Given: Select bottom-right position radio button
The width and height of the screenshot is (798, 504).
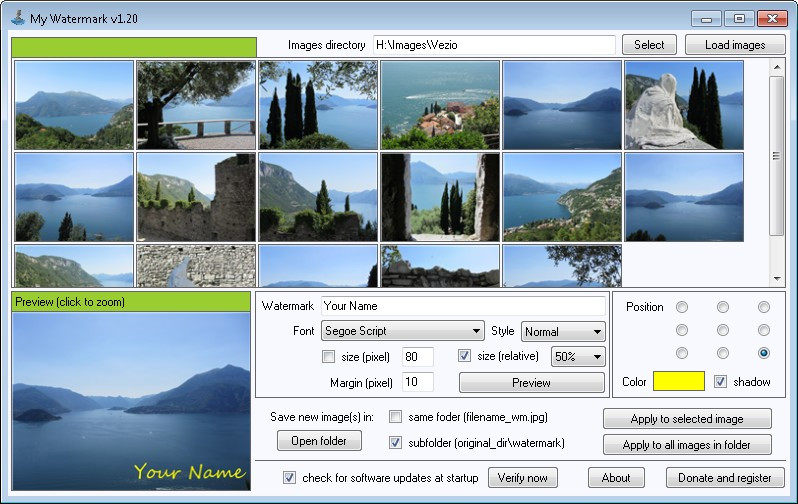Looking at the screenshot, I should point(764,353).
